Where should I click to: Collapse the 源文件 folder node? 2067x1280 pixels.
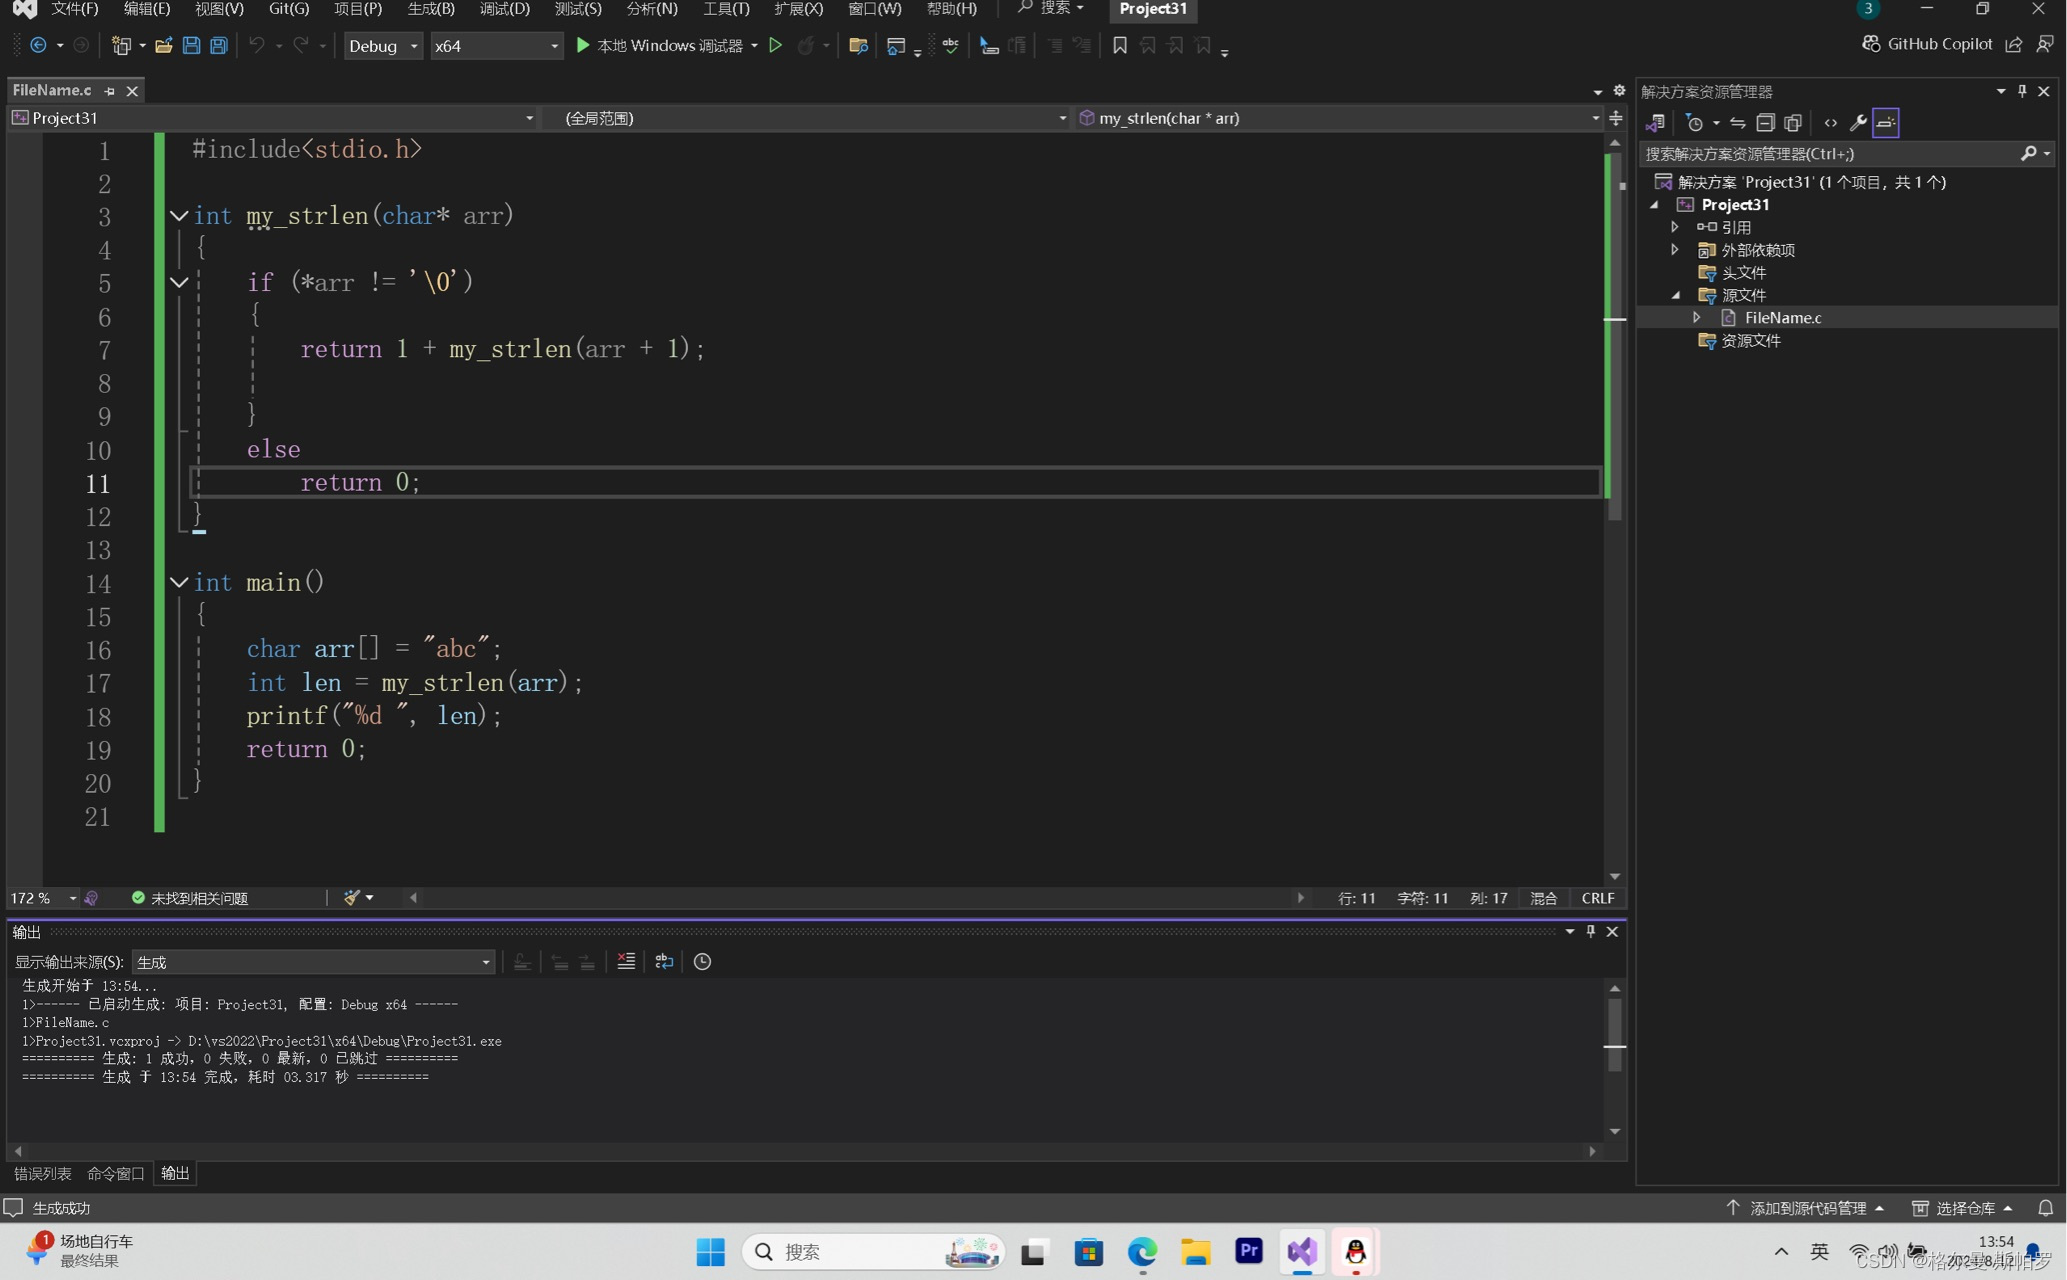point(1675,295)
